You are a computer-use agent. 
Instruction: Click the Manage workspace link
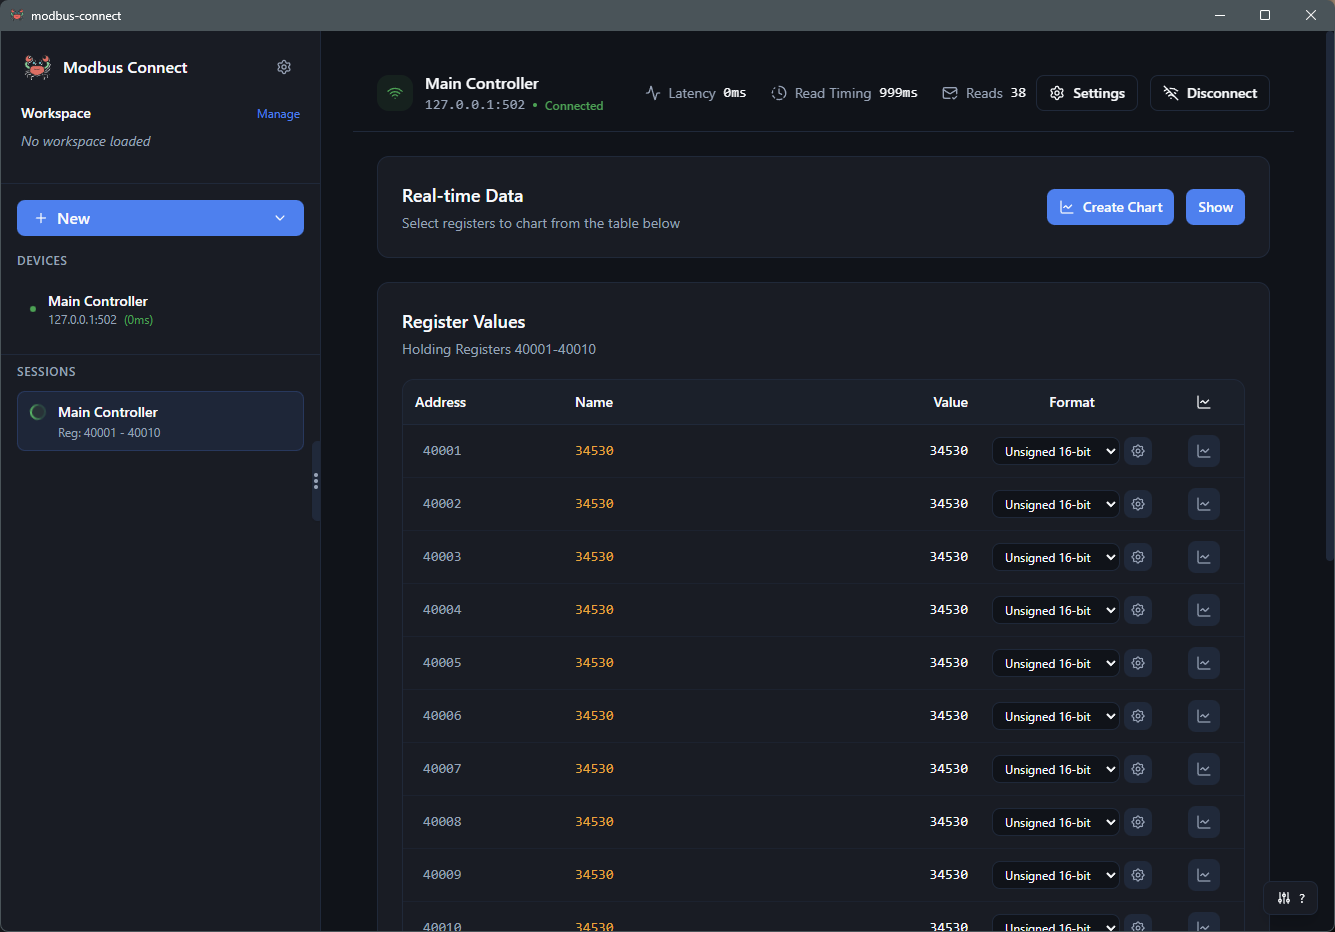(278, 114)
